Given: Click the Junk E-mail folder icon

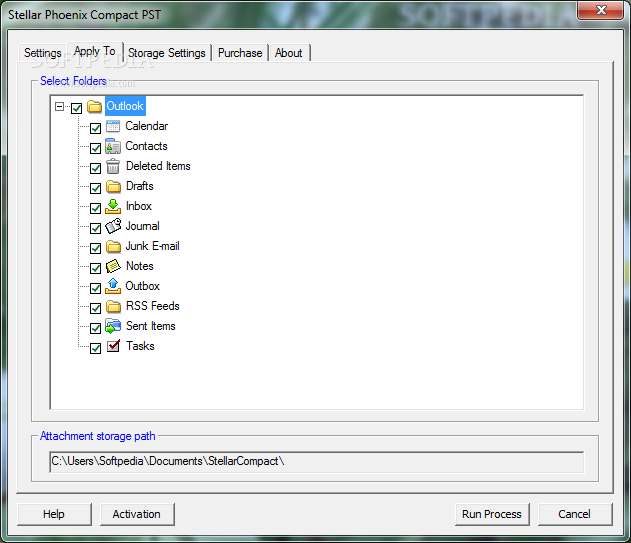Looking at the screenshot, I should 113,246.
